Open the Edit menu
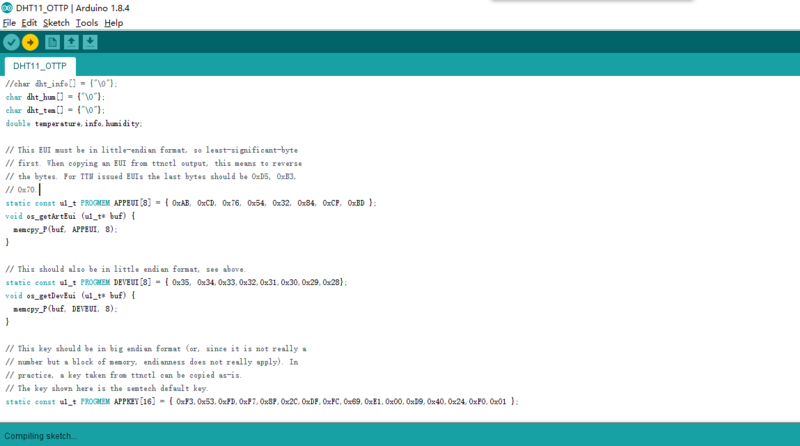This screenshot has height=446, width=800. point(29,23)
